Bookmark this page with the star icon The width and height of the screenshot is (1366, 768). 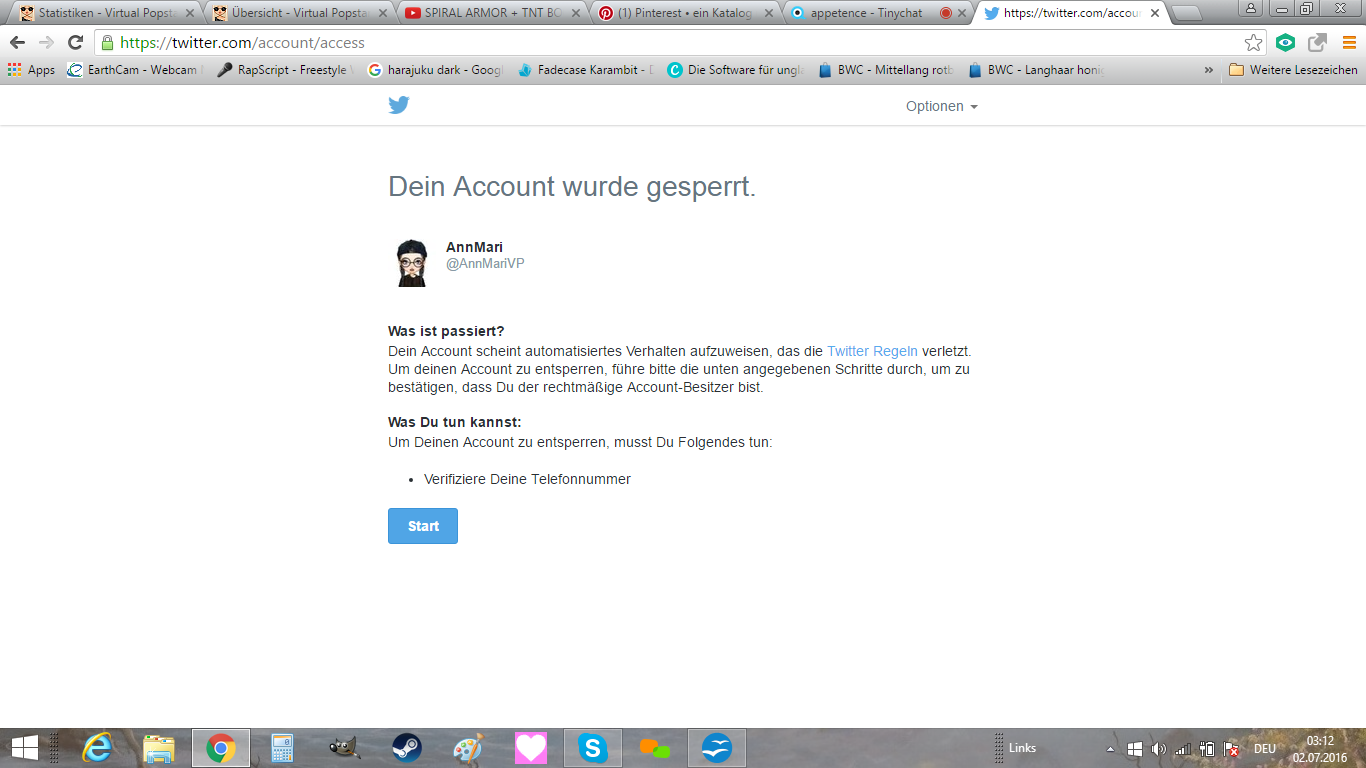(1253, 43)
